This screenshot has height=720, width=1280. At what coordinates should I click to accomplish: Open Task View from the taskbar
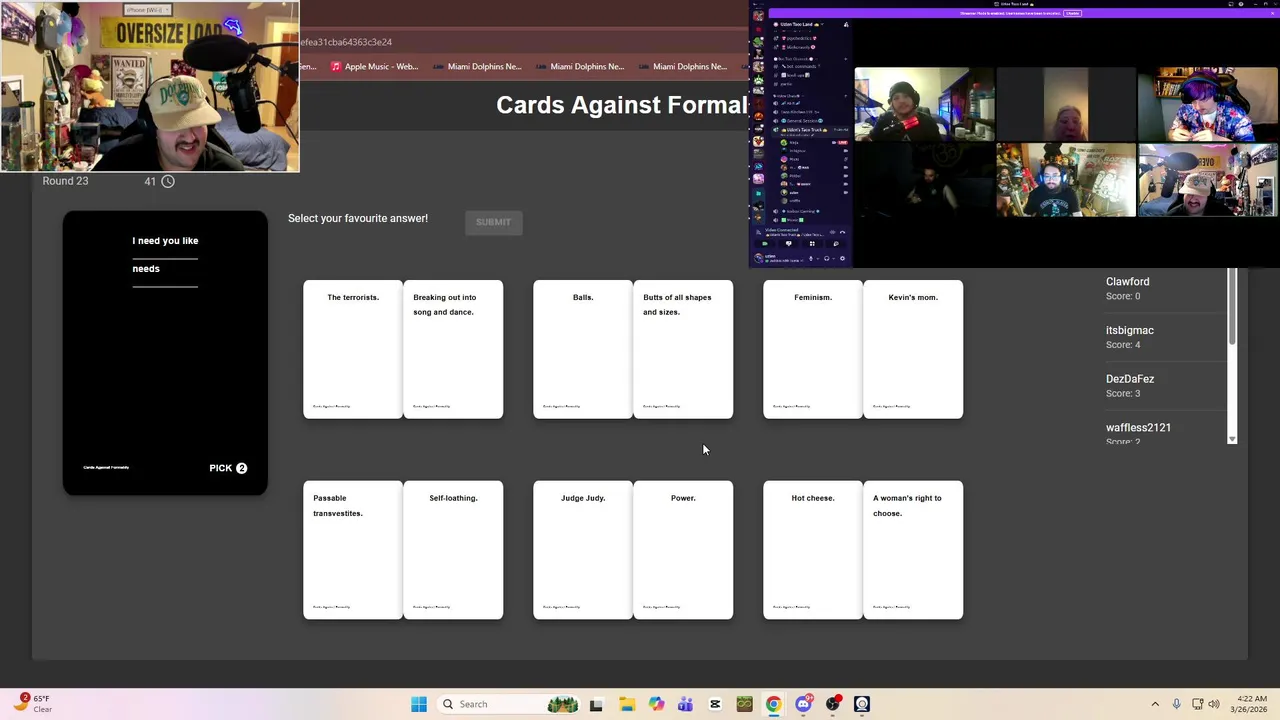[596, 704]
